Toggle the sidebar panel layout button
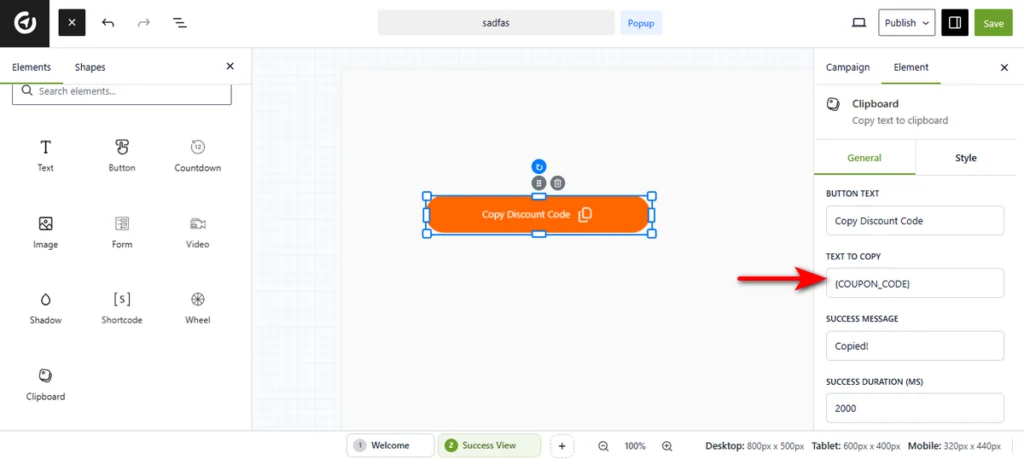The height and width of the screenshot is (459, 1024). [x=954, y=22]
